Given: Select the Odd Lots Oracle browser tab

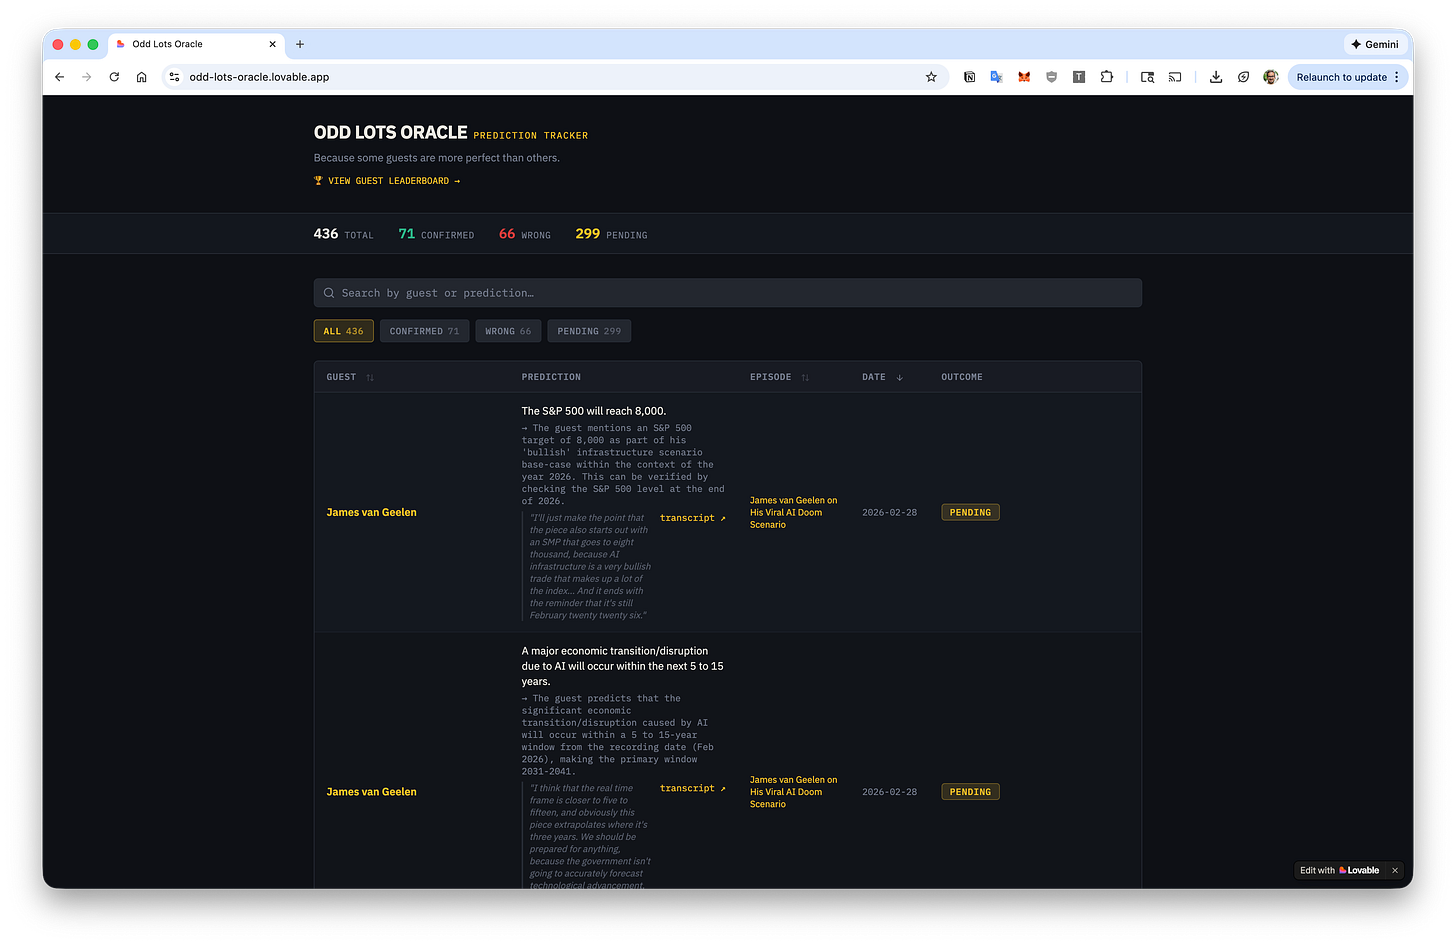Looking at the screenshot, I should coord(195,44).
